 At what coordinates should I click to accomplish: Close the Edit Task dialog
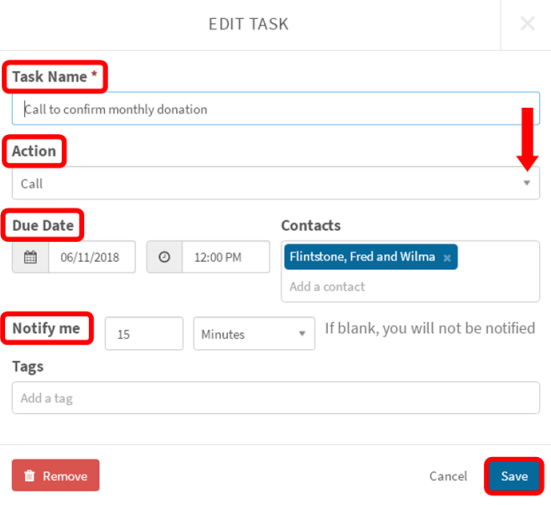[x=527, y=24]
